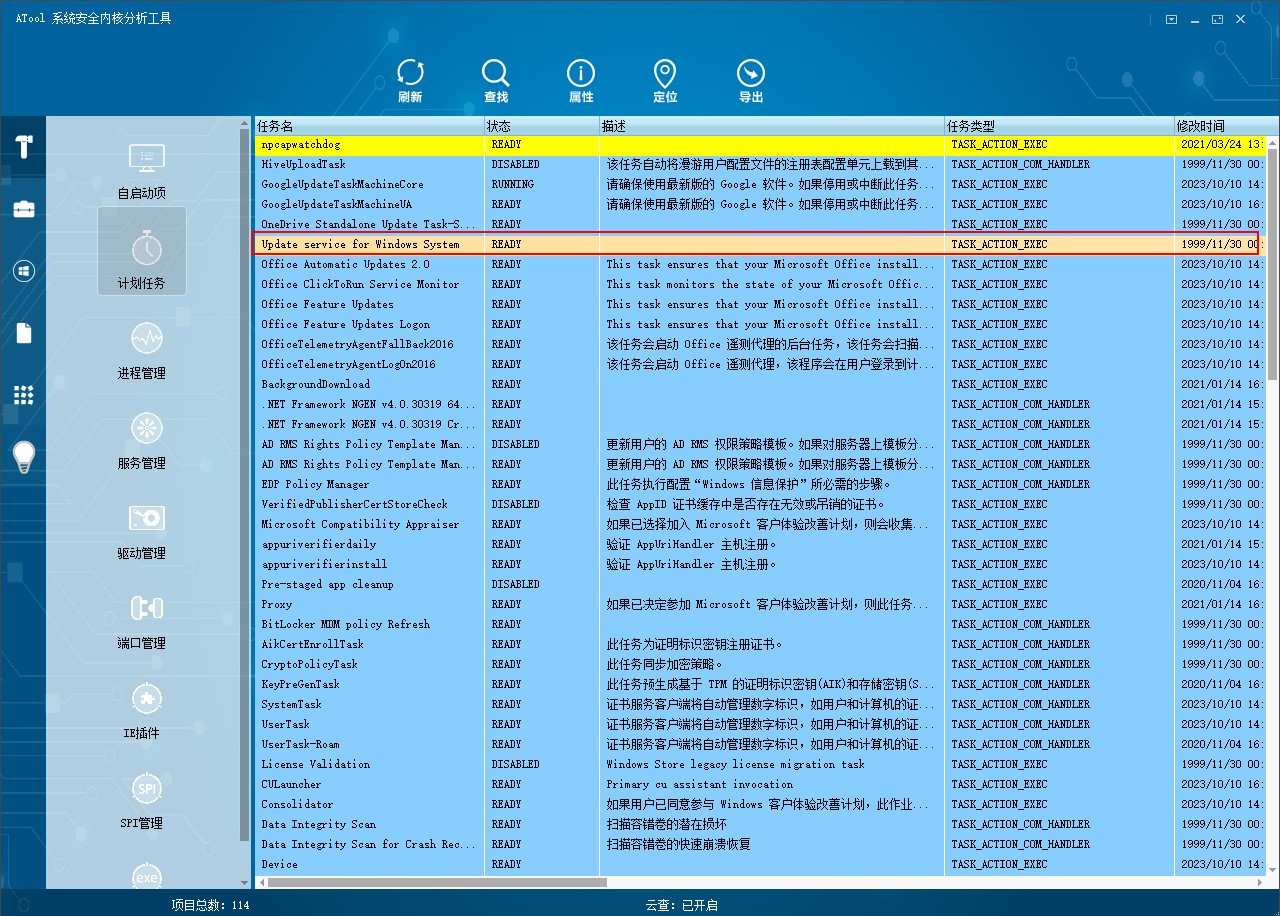Image resolution: width=1280 pixels, height=916 pixels.
Task: Open 端口管理 port management
Action: (142, 620)
